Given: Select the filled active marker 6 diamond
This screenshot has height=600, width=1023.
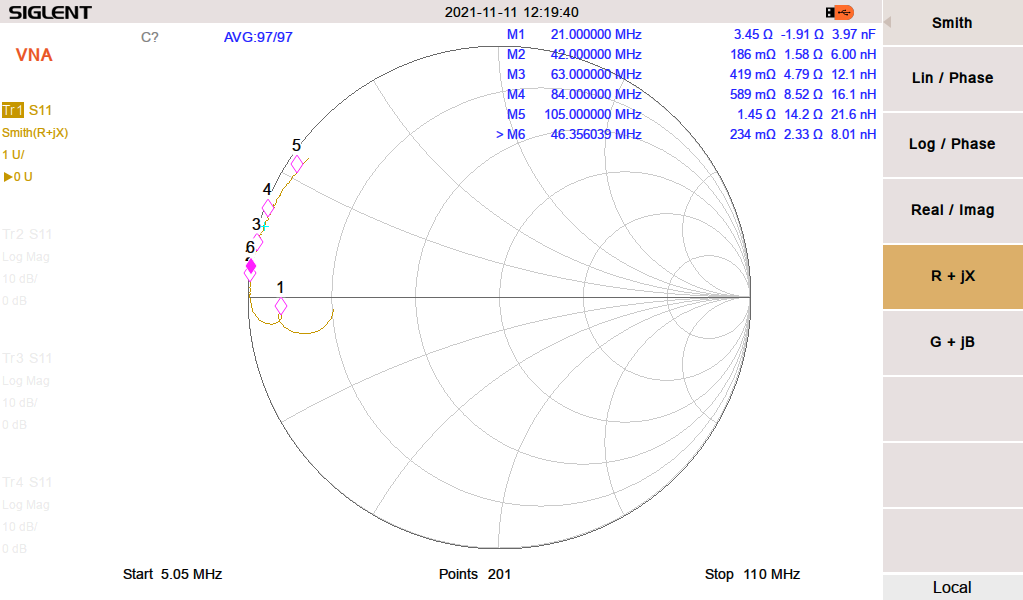Looking at the screenshot, I should [251, 265].
